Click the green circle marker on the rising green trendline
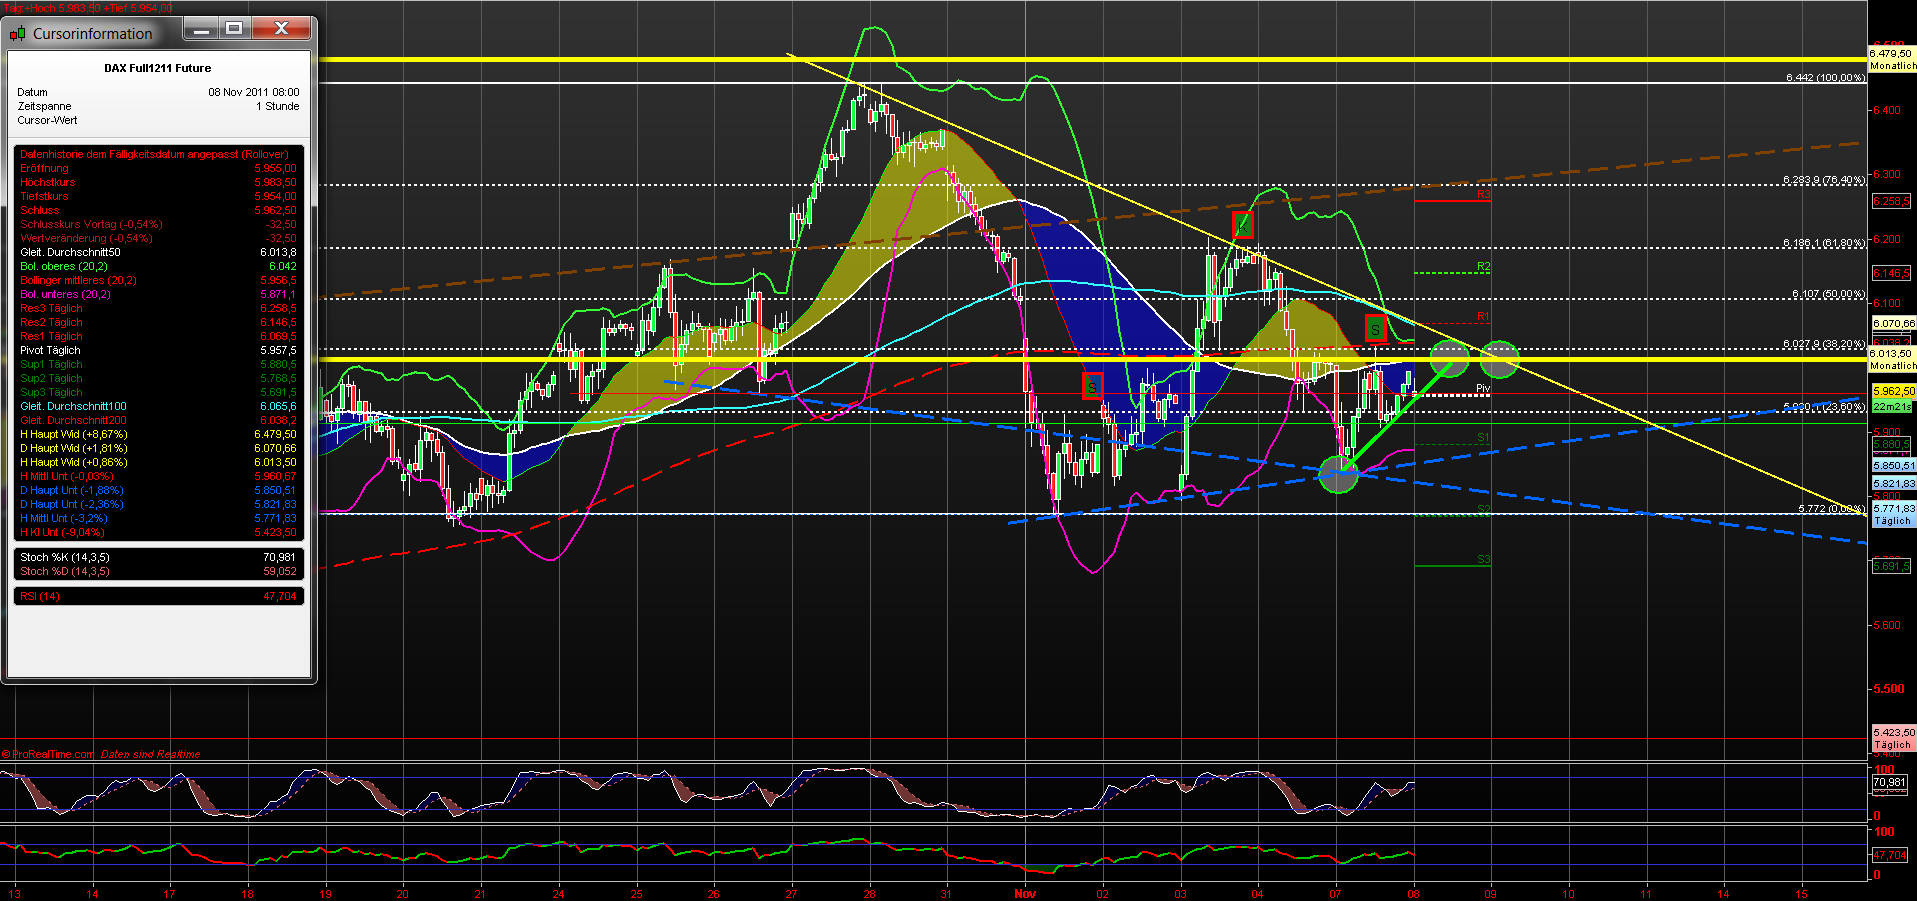 1336,472
